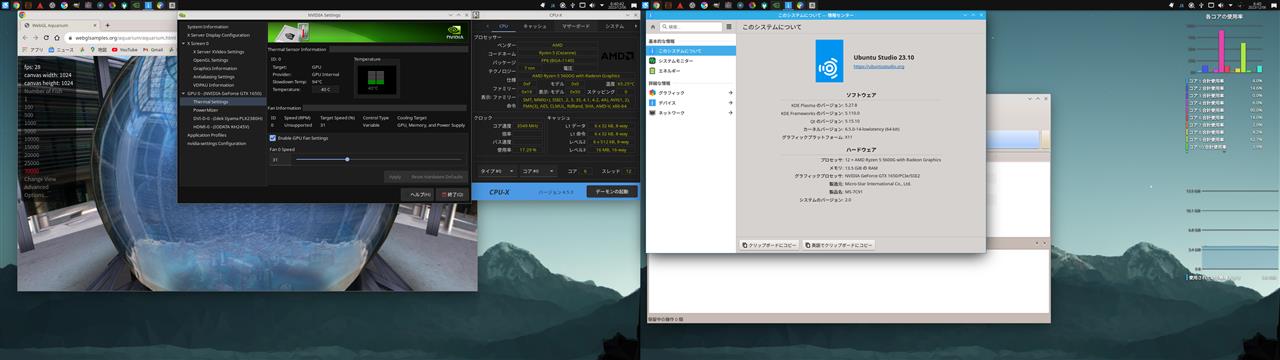
Task: Select HDMI-0 IODATA display entry
Action: pos(221,127)
